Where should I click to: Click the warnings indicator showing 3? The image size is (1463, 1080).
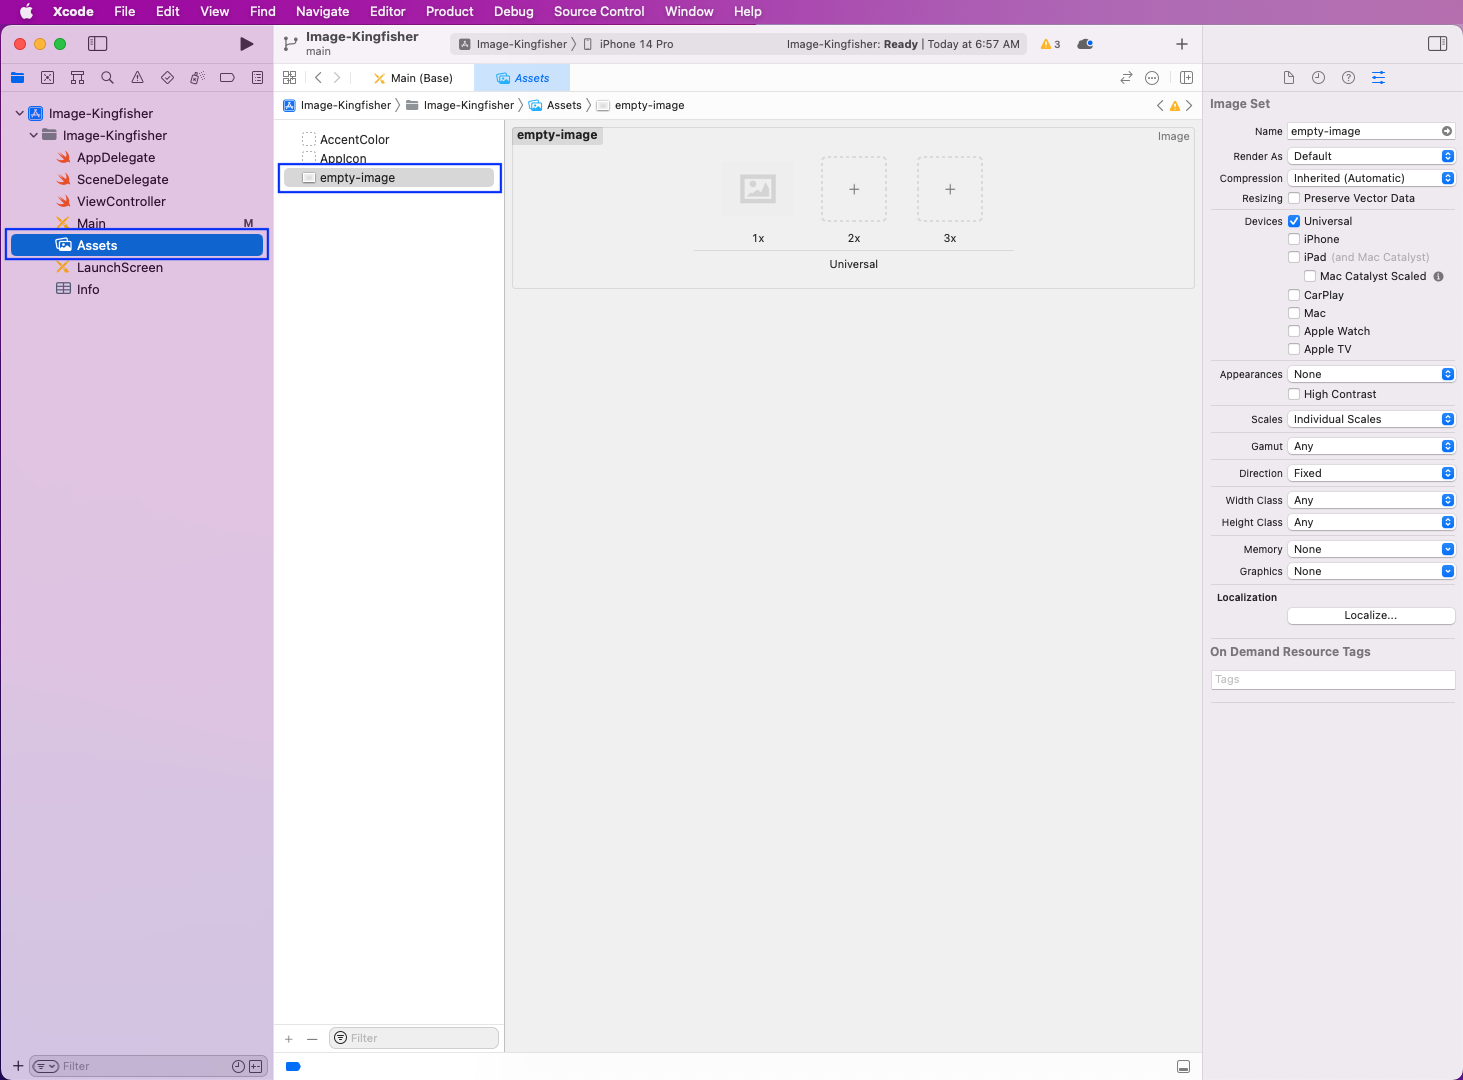[x=1050, y=44]
